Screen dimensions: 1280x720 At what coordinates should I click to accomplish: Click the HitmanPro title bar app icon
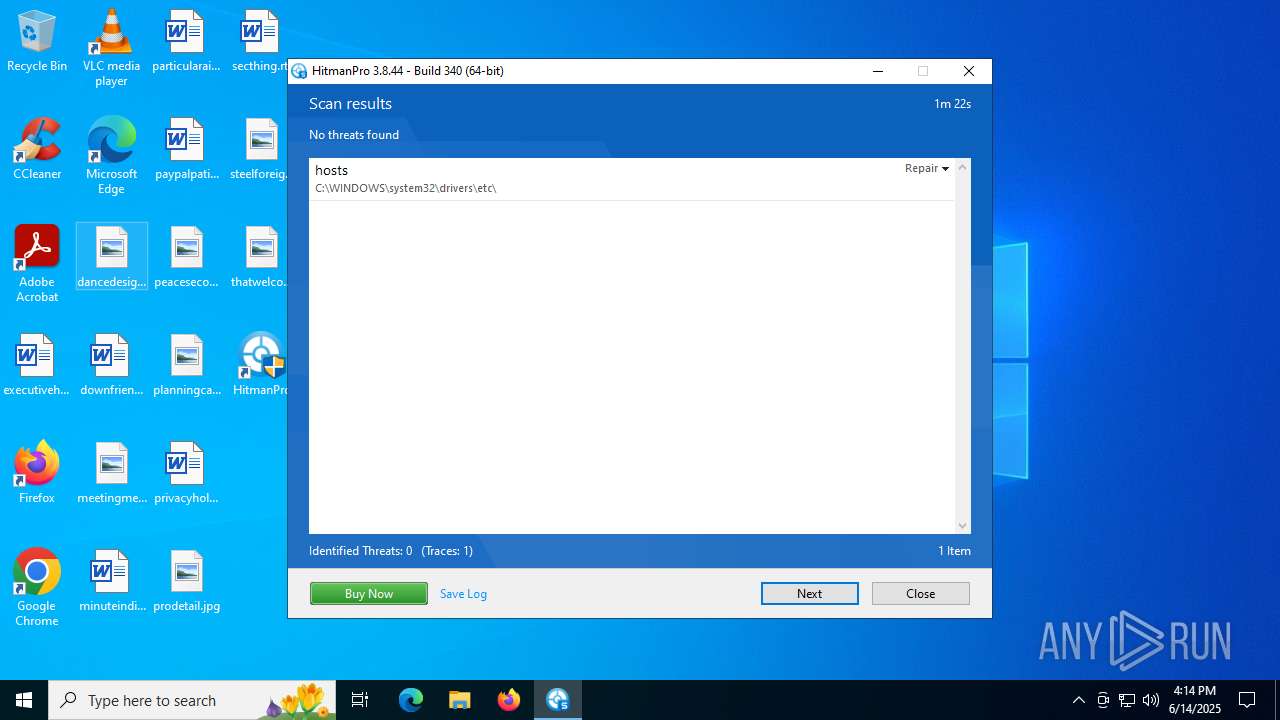tap(299, 71)
